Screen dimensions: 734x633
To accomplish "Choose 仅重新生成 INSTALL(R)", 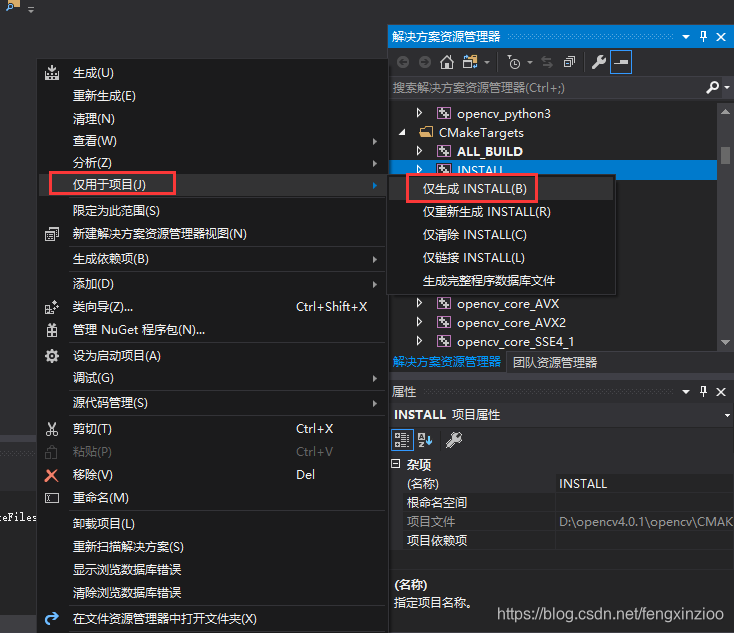I will click(x=501, y=212).
